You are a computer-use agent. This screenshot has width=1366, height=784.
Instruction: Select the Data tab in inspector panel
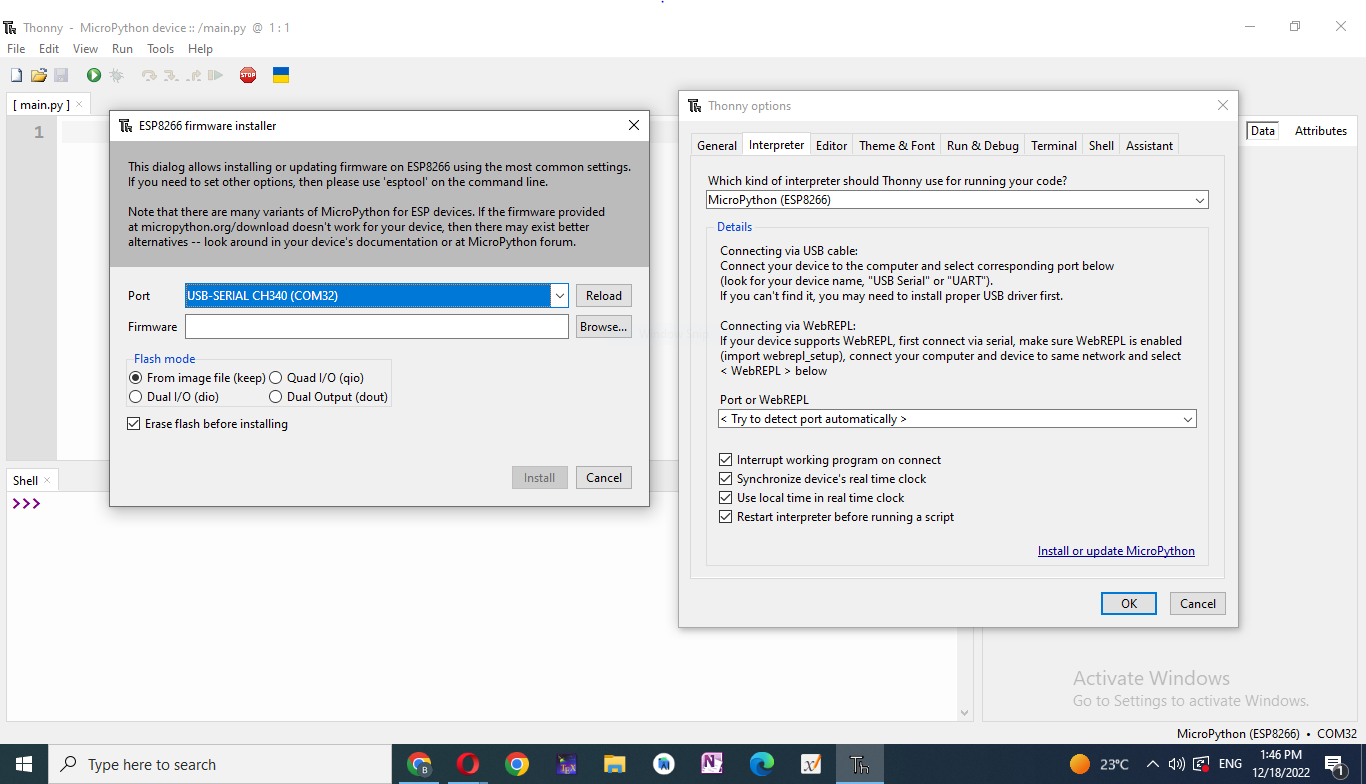[x=1263, y=131]
